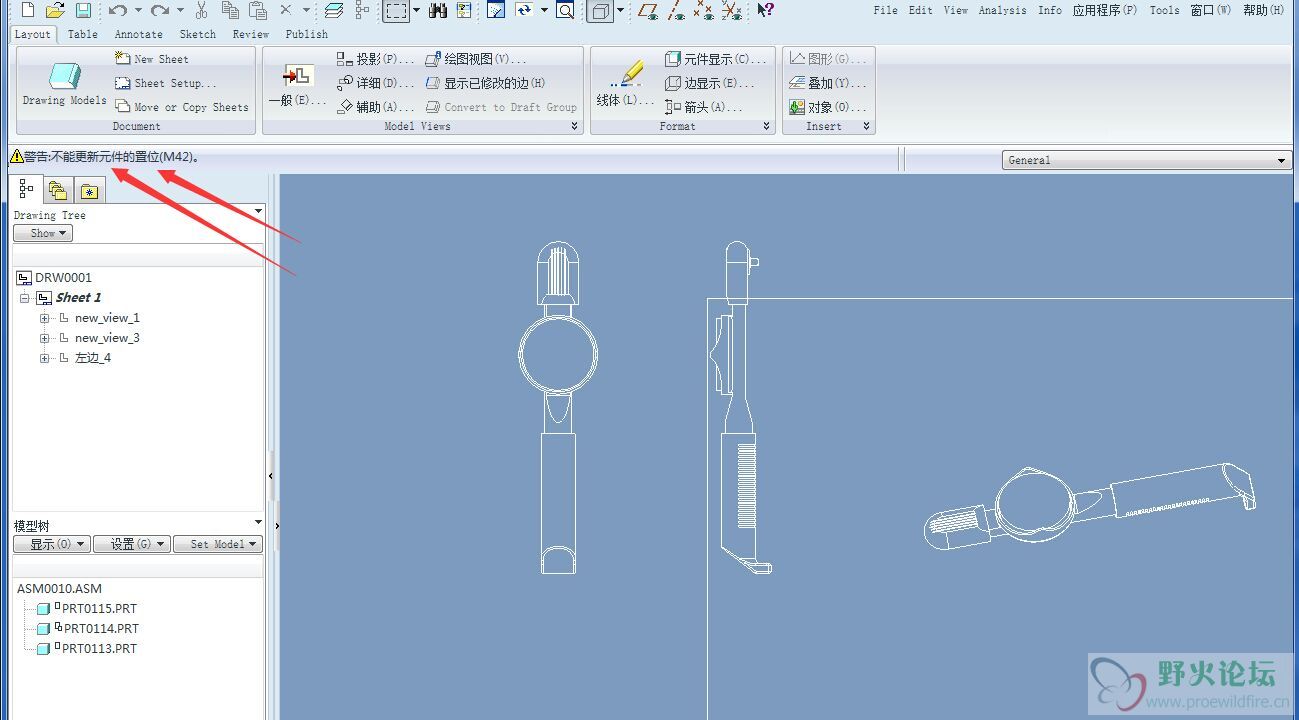Image resolution: width=1299 pixels, height=720 pixels.
Task: Toggle datum axis display icon
Action: click(x=677, y=10)
